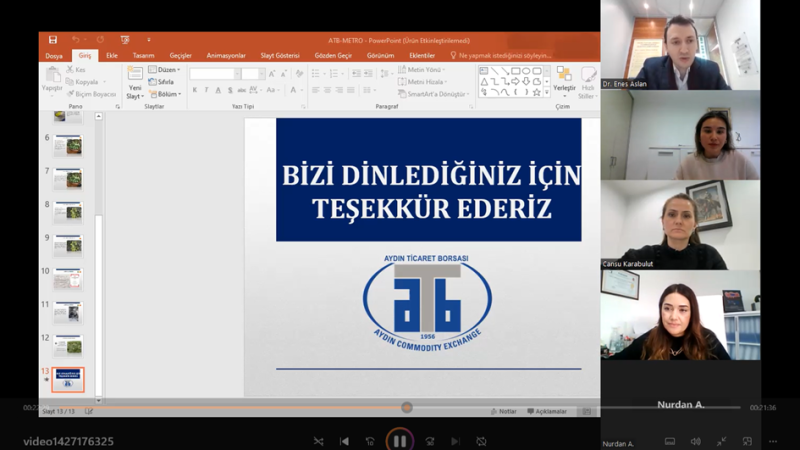The height and width of the screenshot is (450, 800).
Task: Open the Animasyonlar tab
Action: pos(226,56)
